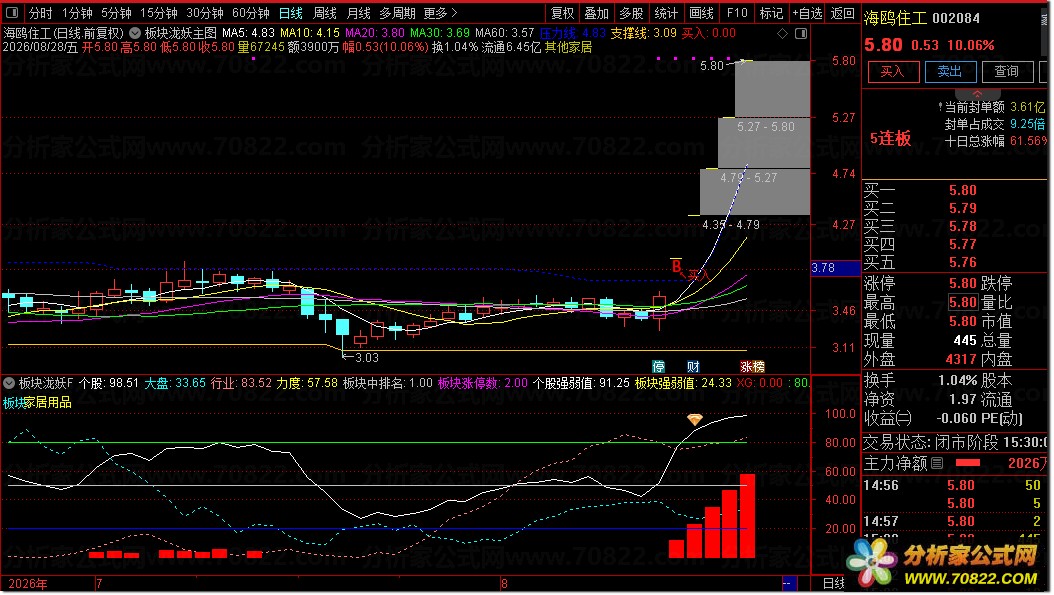This screenshot has width=1054, height=595.
Task: Click the month 8 marker on time axis
Action: pyautogui.click(x=503, y=584)
